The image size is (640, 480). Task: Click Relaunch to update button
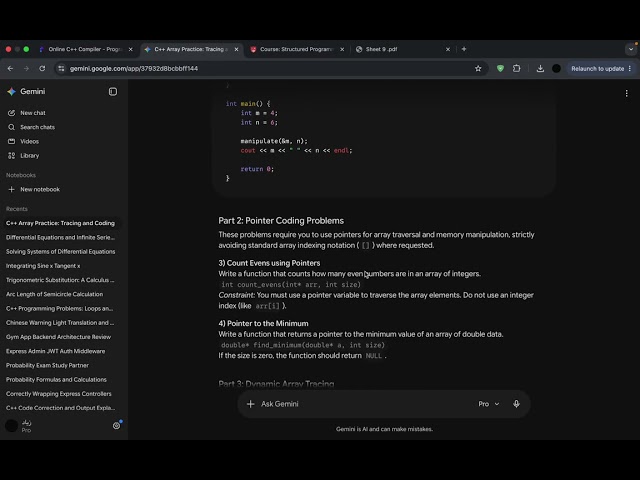coord(597,69)
